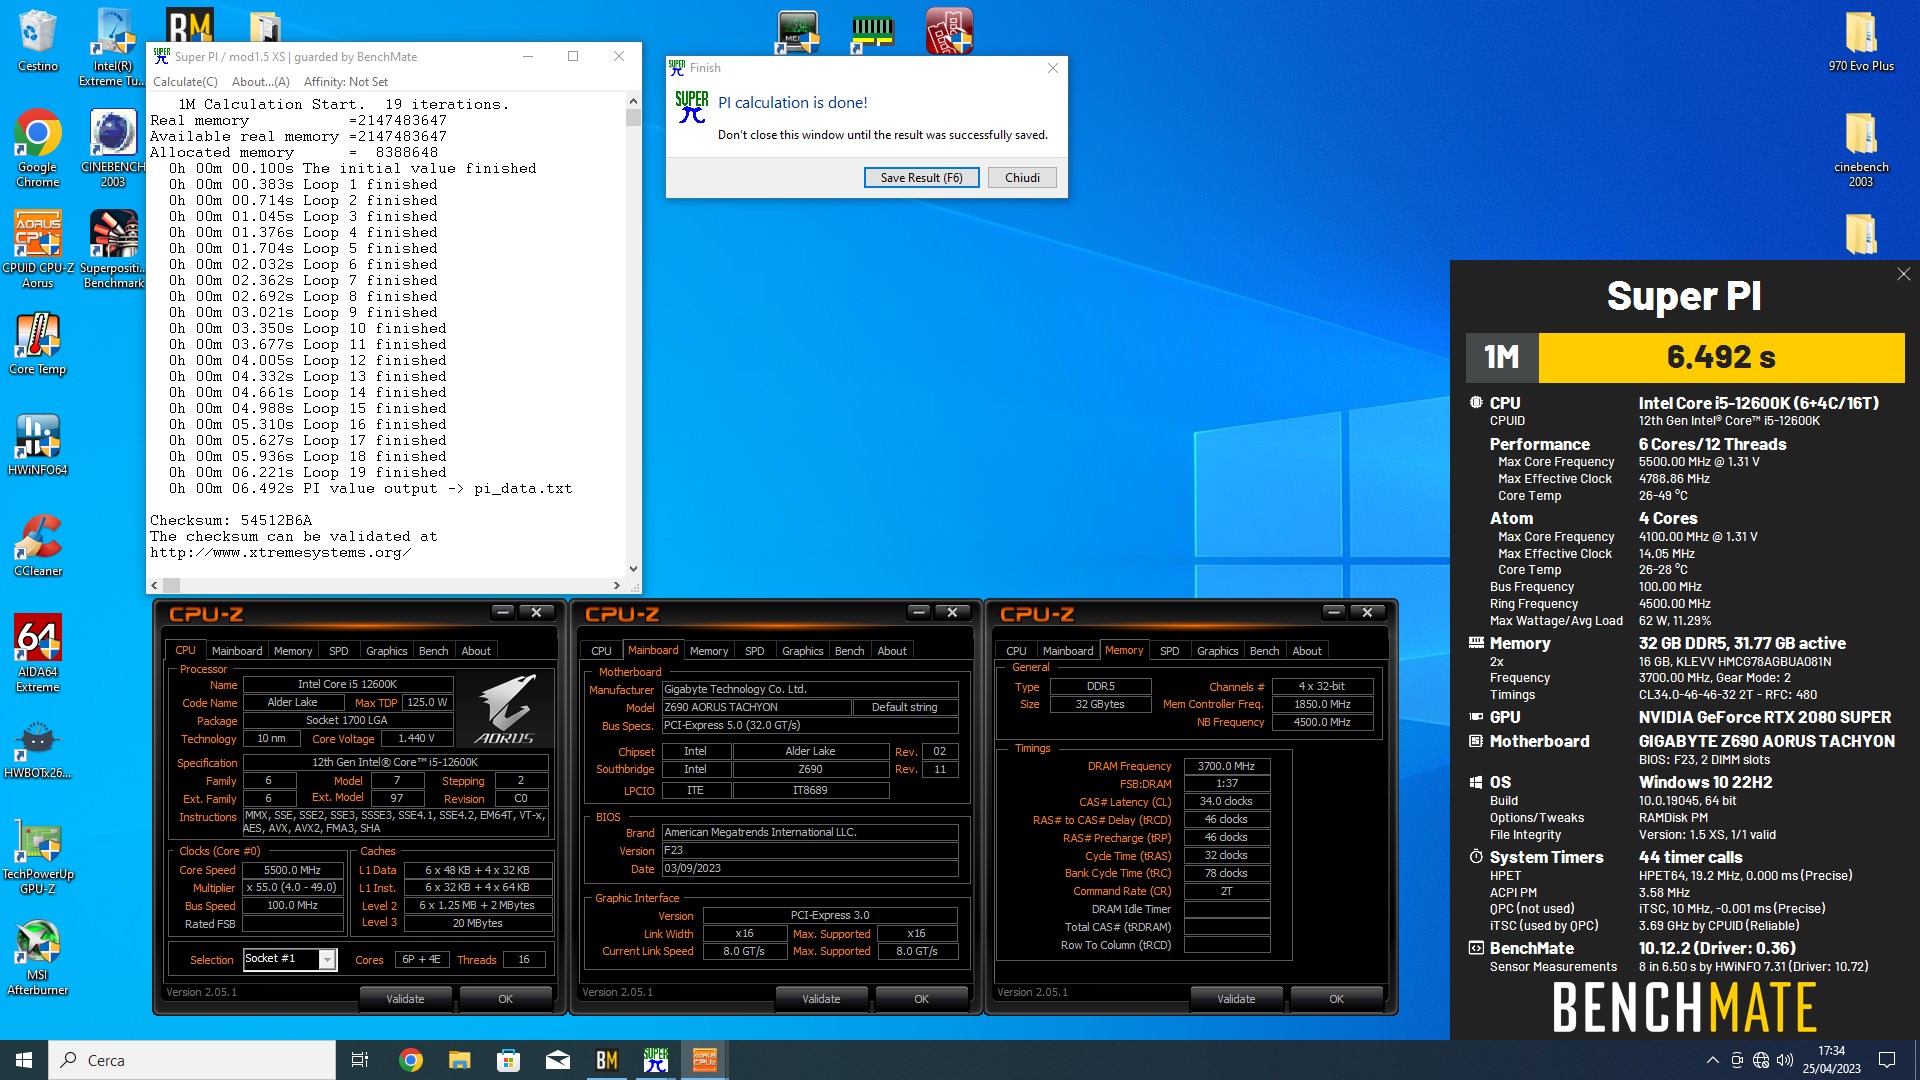Click the Cerca search box in taskbar
The image size is (1920, 1080).
tap(192, 1060)
